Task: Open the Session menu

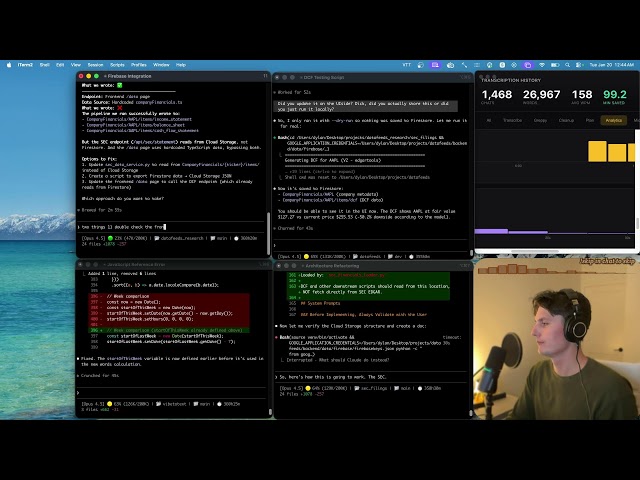Action: pyautogui.click(x=95, y=65)
